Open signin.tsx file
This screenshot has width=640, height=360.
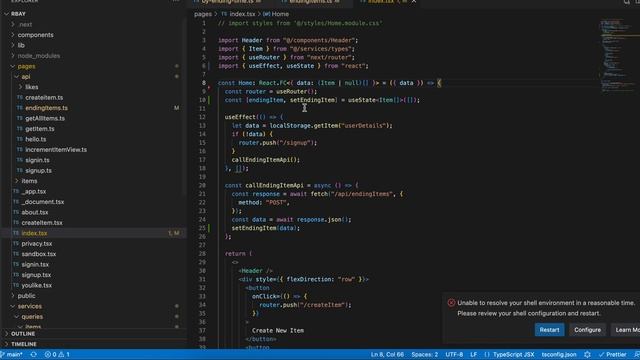[x=35, y=264]
